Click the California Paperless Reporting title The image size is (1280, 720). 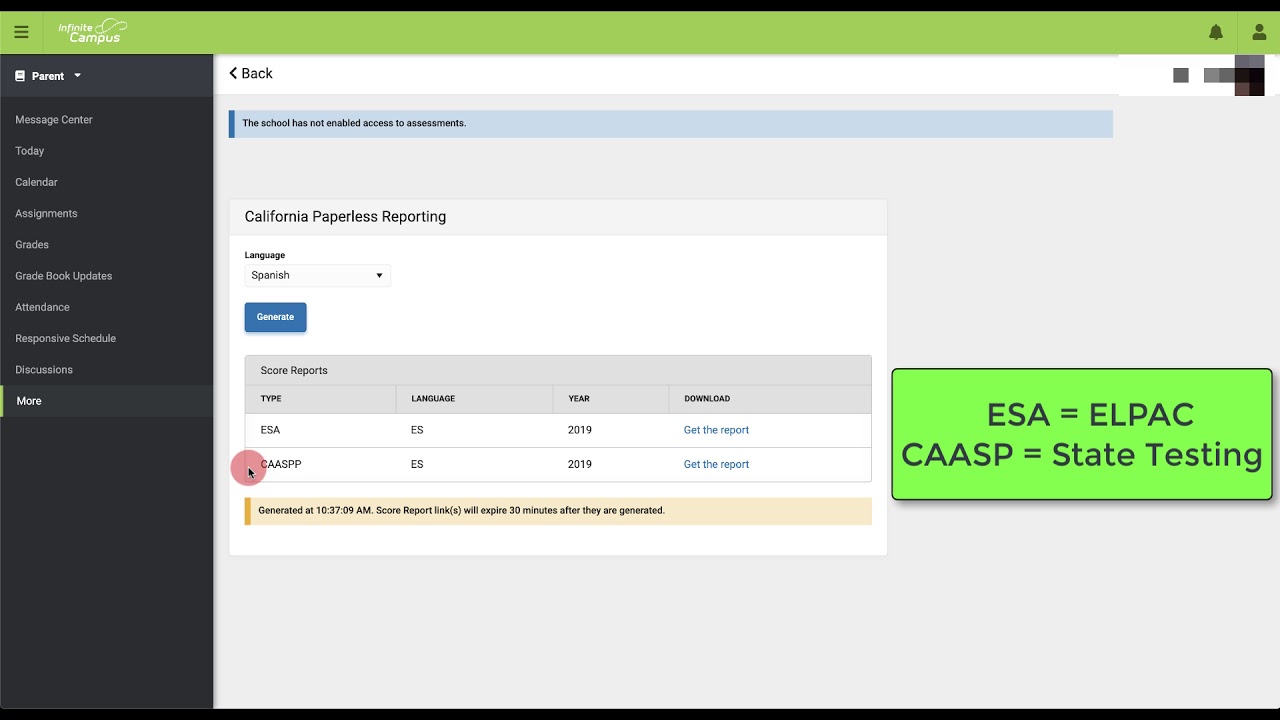345,216
